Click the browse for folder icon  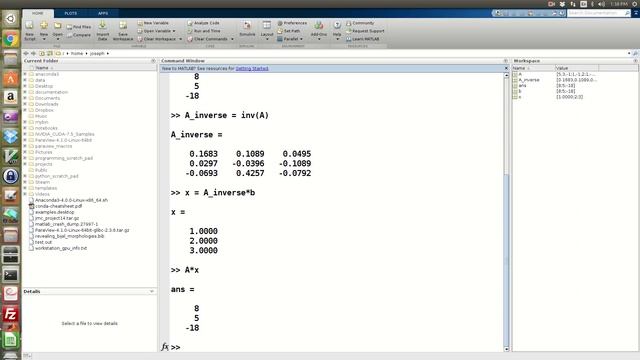click(50, 53)
